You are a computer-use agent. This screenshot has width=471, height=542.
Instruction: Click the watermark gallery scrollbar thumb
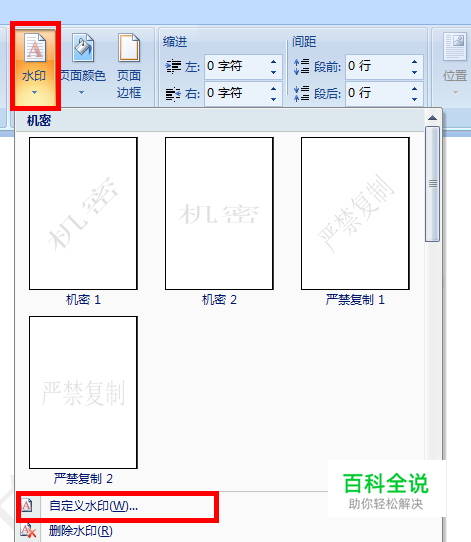(432, 184)
